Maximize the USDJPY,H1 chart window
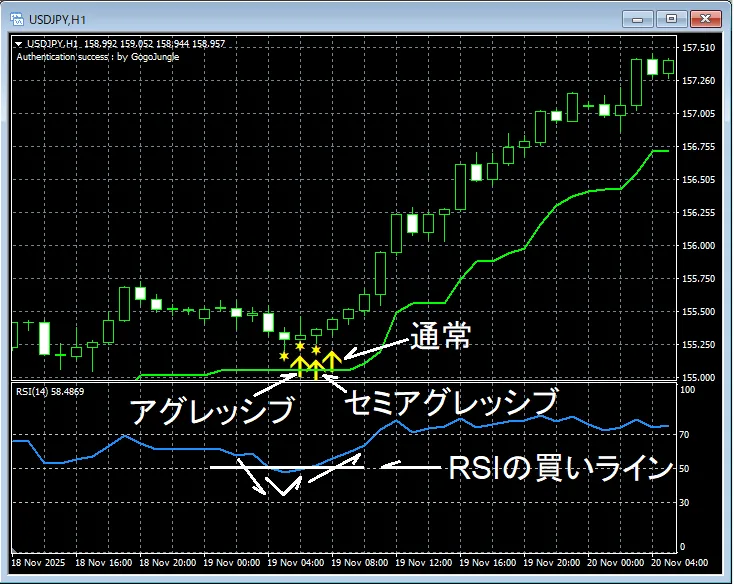The height and width of the screenshot is (584, 734). pos(671,19)
